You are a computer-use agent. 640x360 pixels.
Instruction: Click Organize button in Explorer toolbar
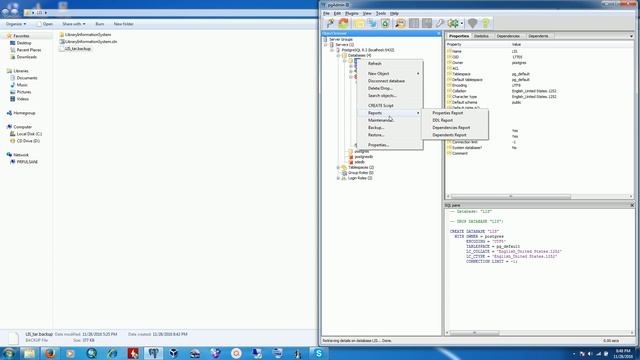(16, 24)
